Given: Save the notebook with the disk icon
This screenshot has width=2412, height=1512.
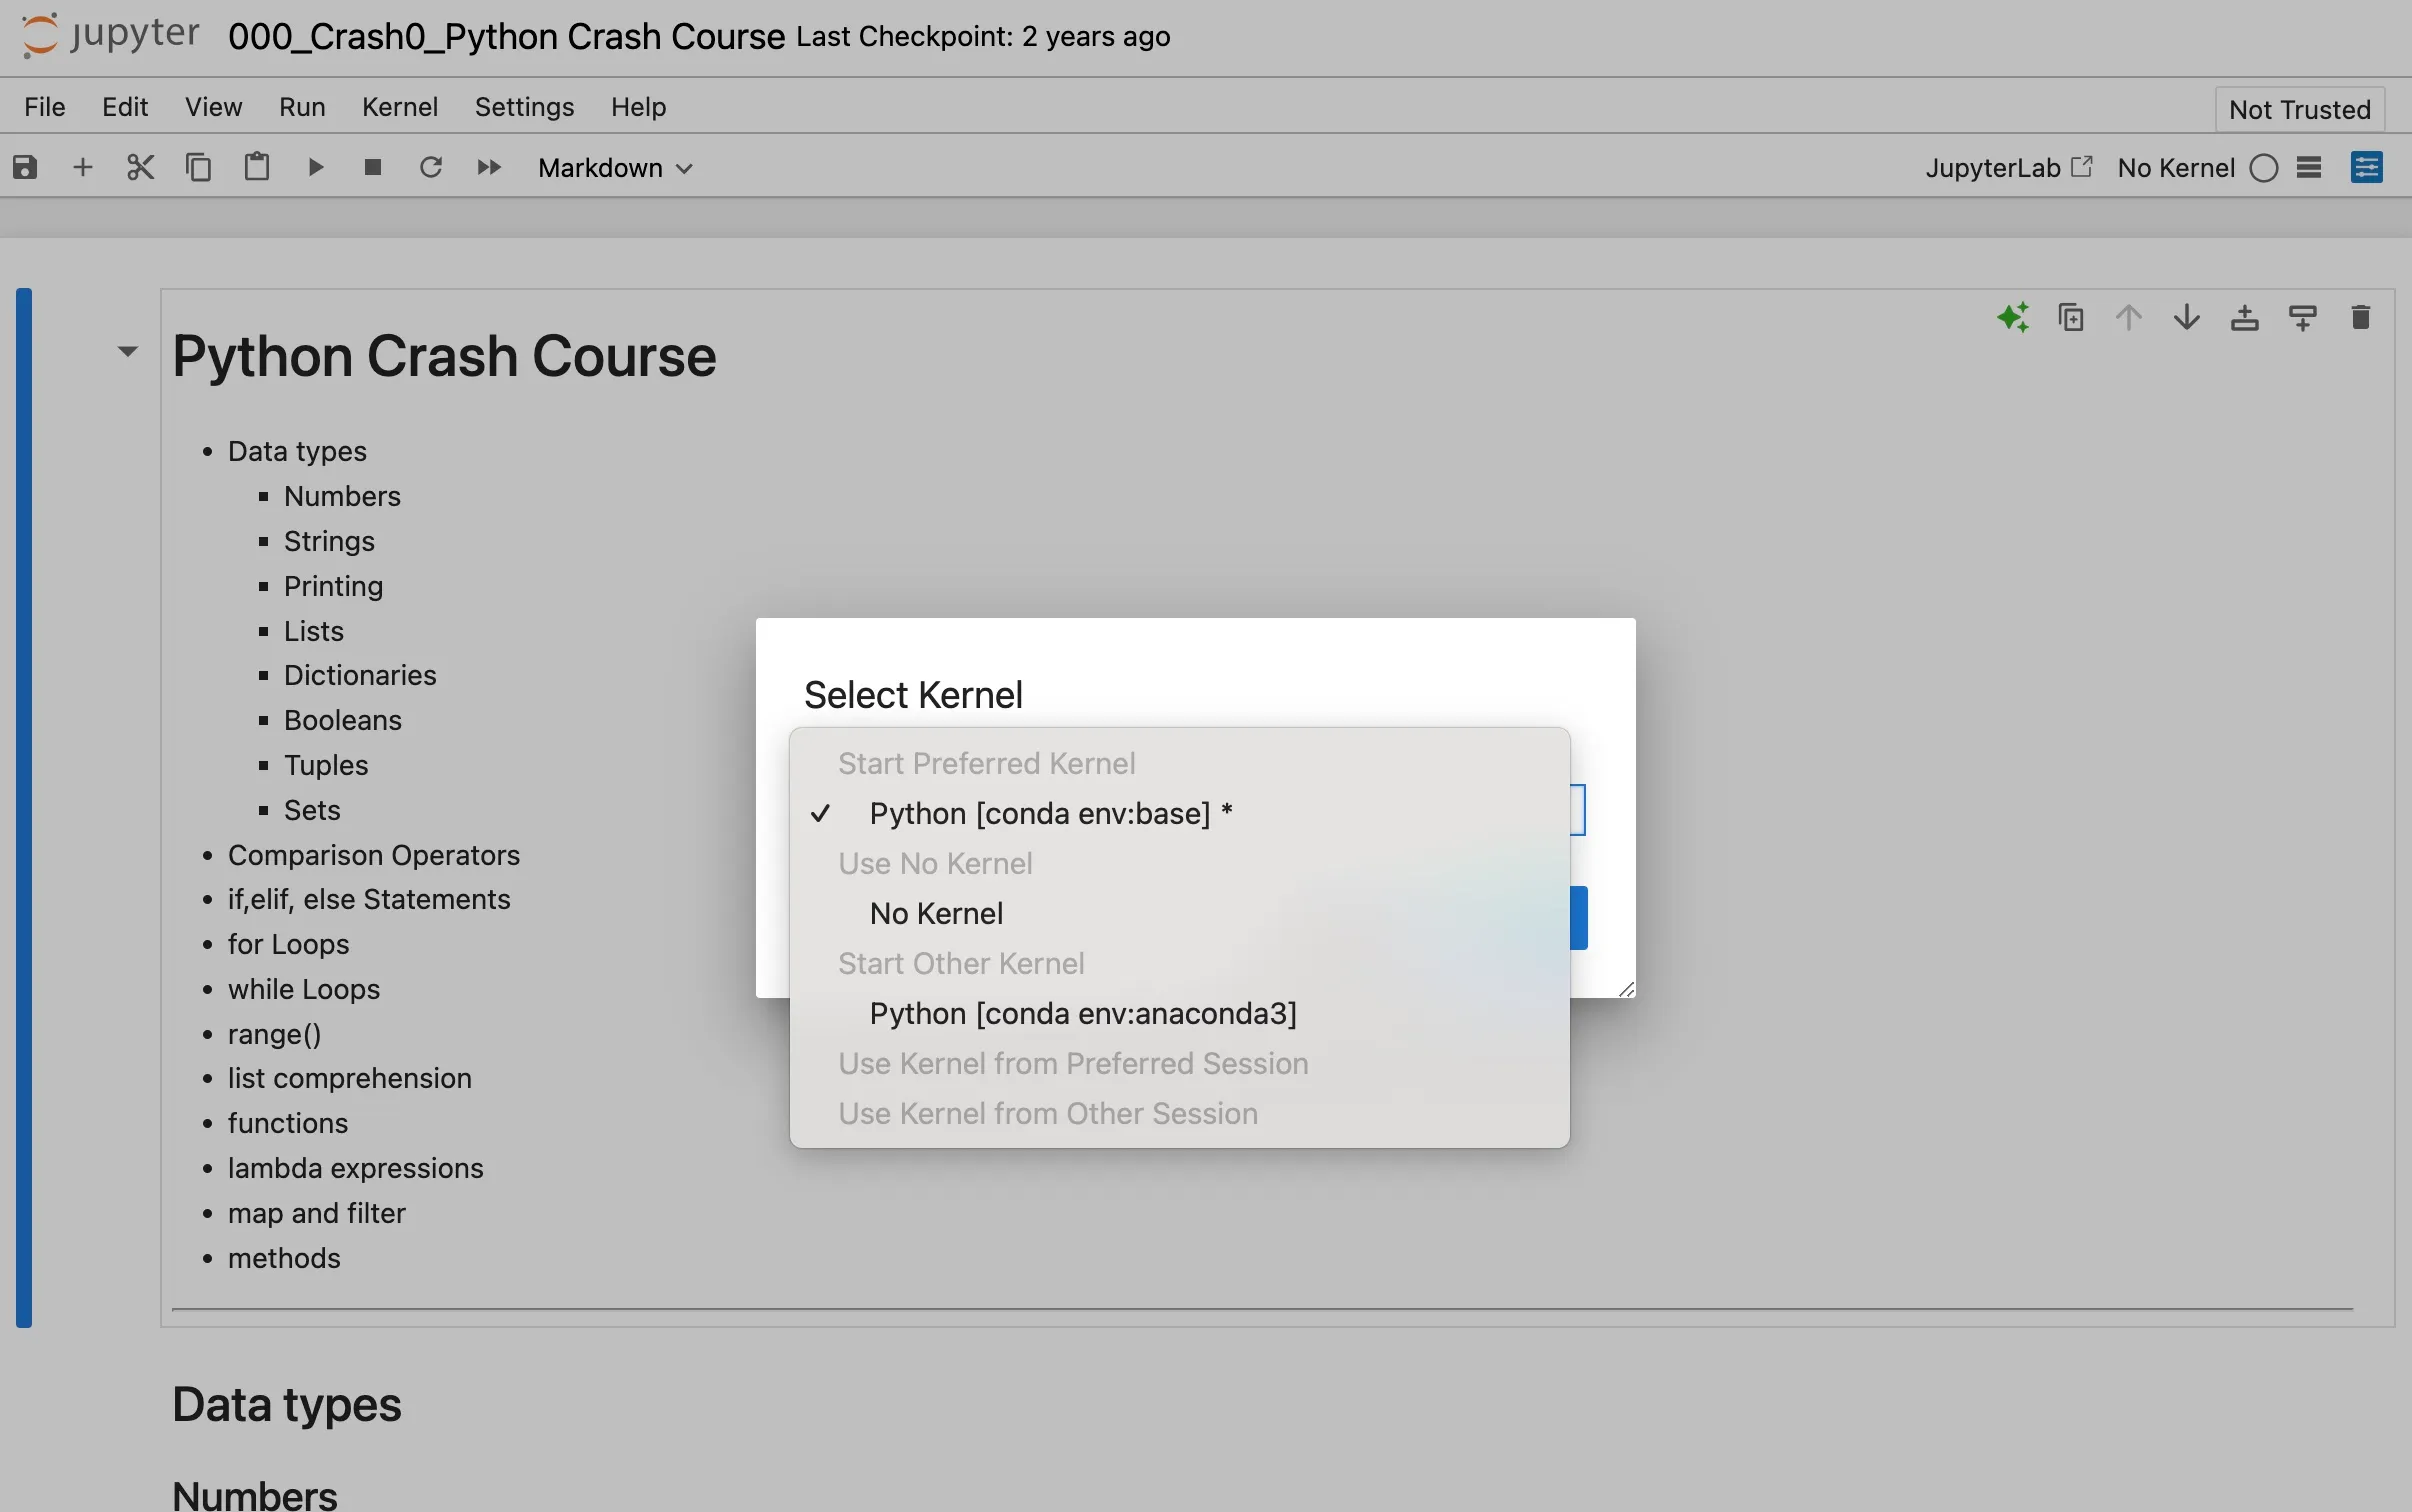Looking at the screenshot, I should tap(25, 167).
